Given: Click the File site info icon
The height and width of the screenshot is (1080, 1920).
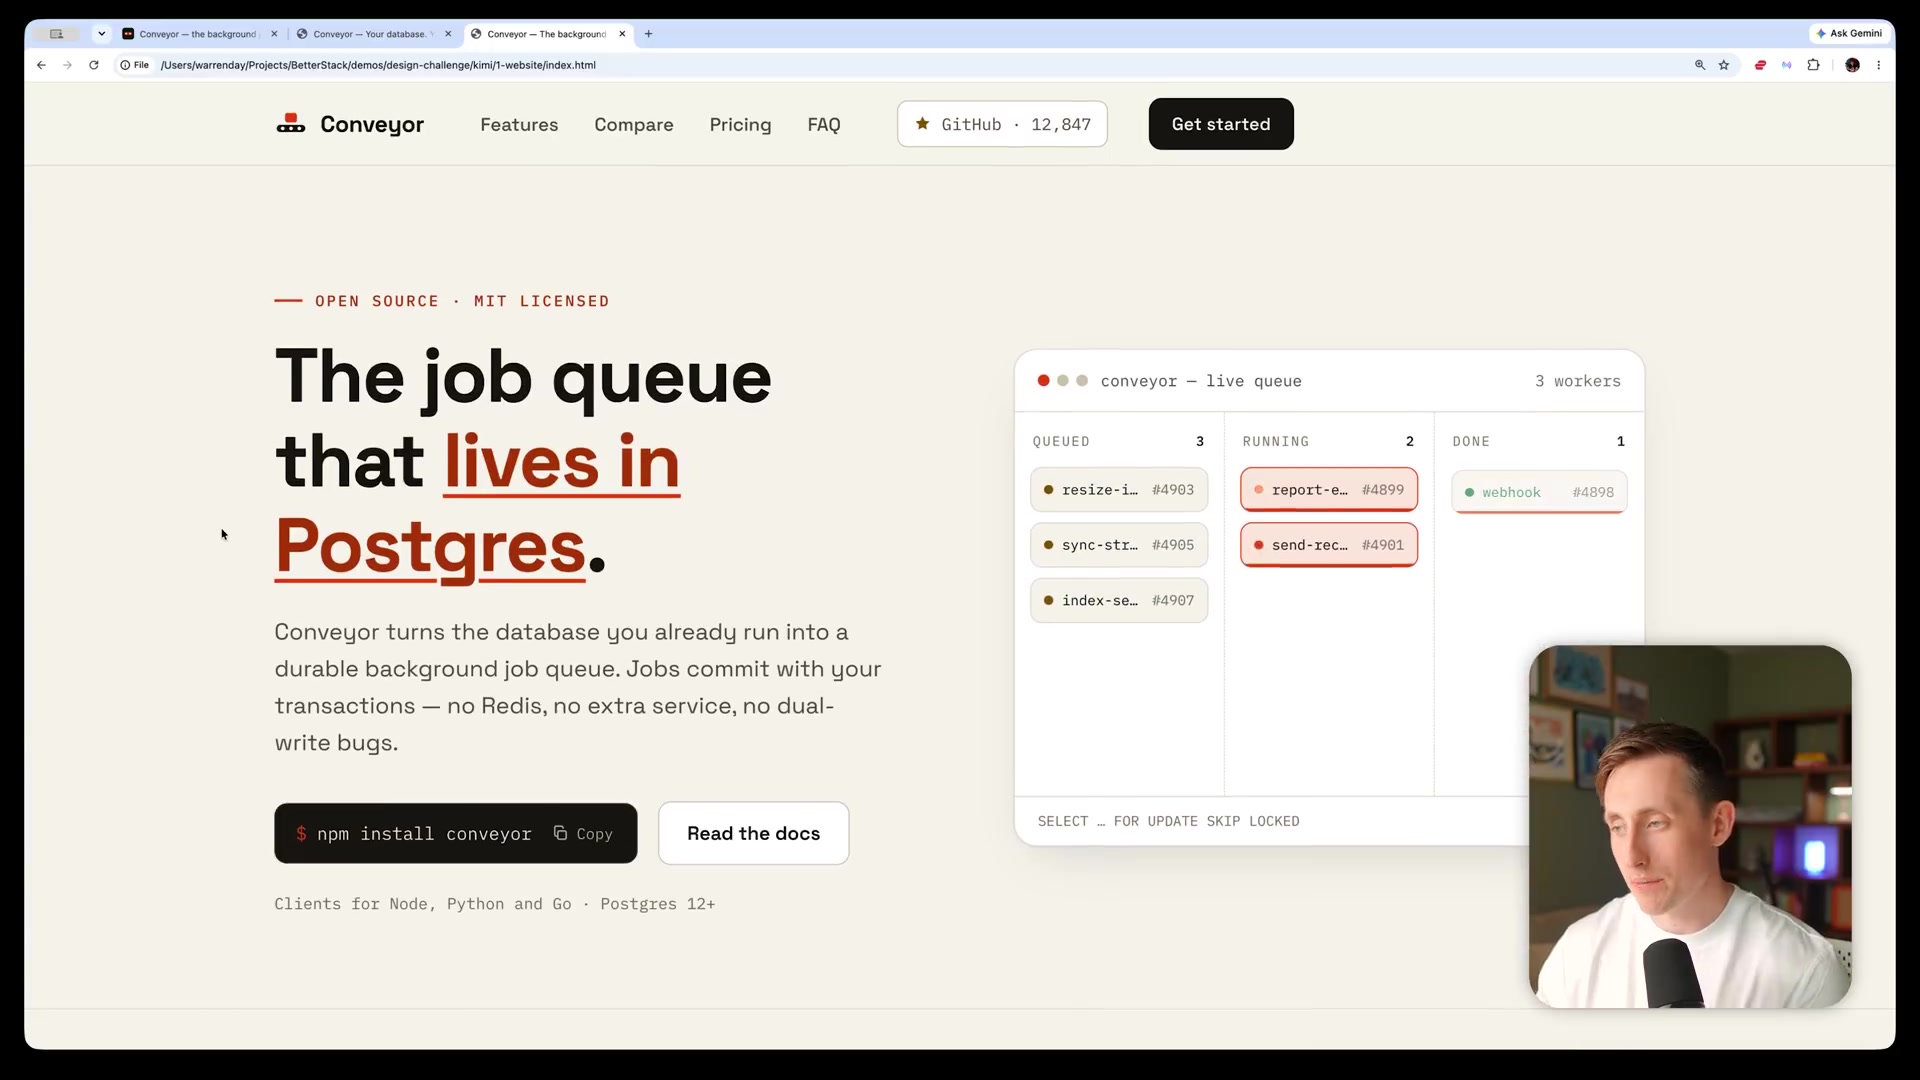Looking at the screenshot, I should point(134,65).
